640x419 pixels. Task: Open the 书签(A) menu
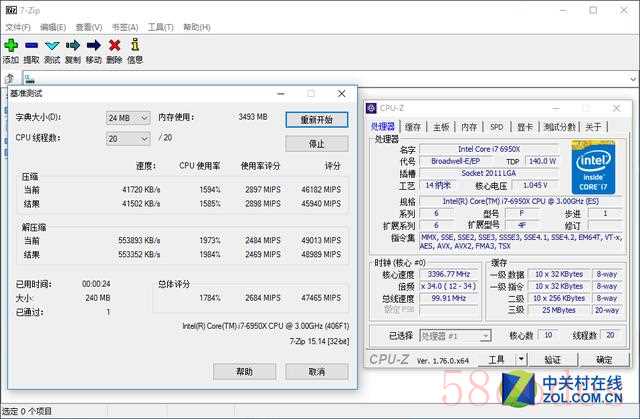pyautogui.click(x=125, y=27)
